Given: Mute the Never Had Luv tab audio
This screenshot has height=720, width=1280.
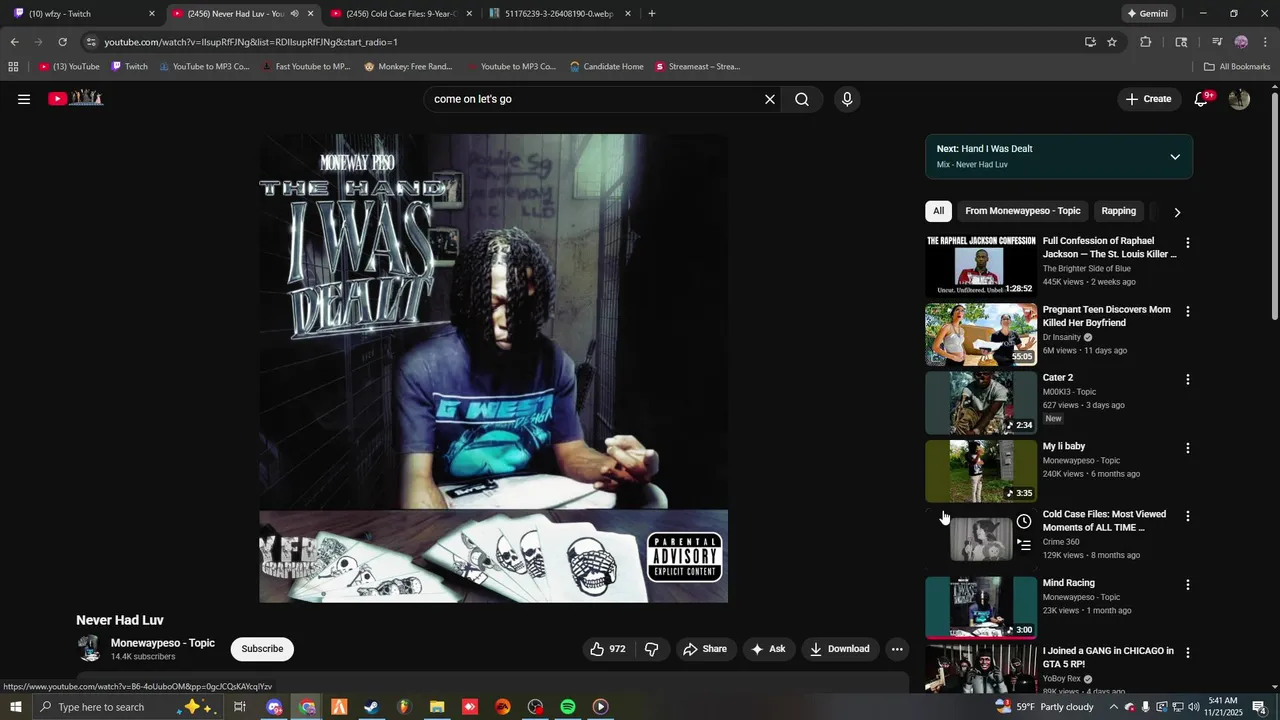Looking at the screenshot, I should coord(294,14).
